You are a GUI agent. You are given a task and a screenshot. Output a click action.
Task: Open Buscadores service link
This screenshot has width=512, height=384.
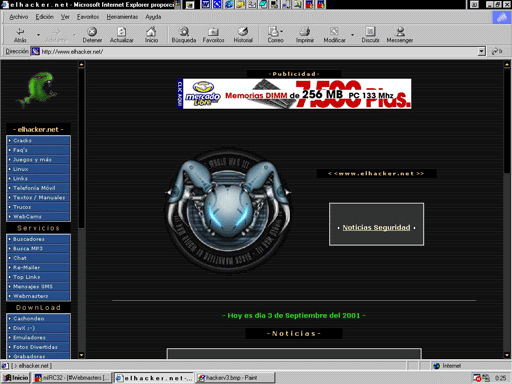click(38, 239)
